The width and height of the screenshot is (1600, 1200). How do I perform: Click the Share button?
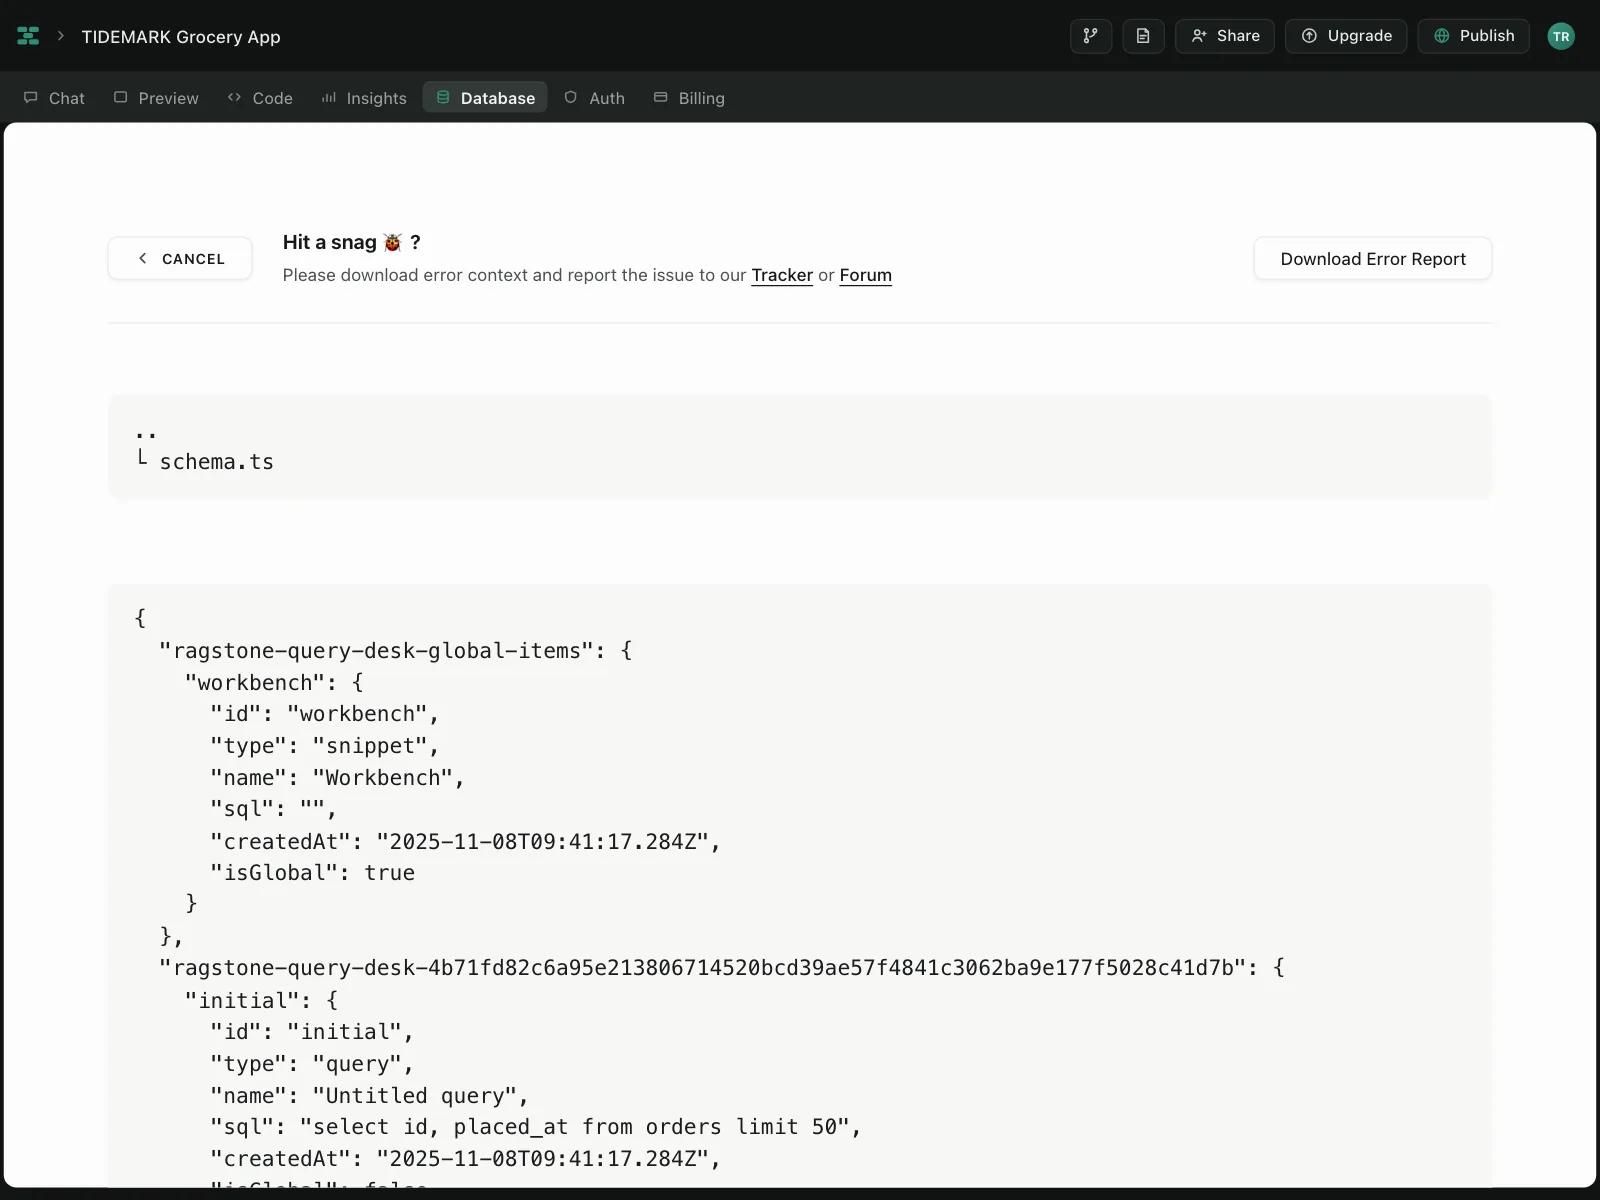[x=1225, y=36]
